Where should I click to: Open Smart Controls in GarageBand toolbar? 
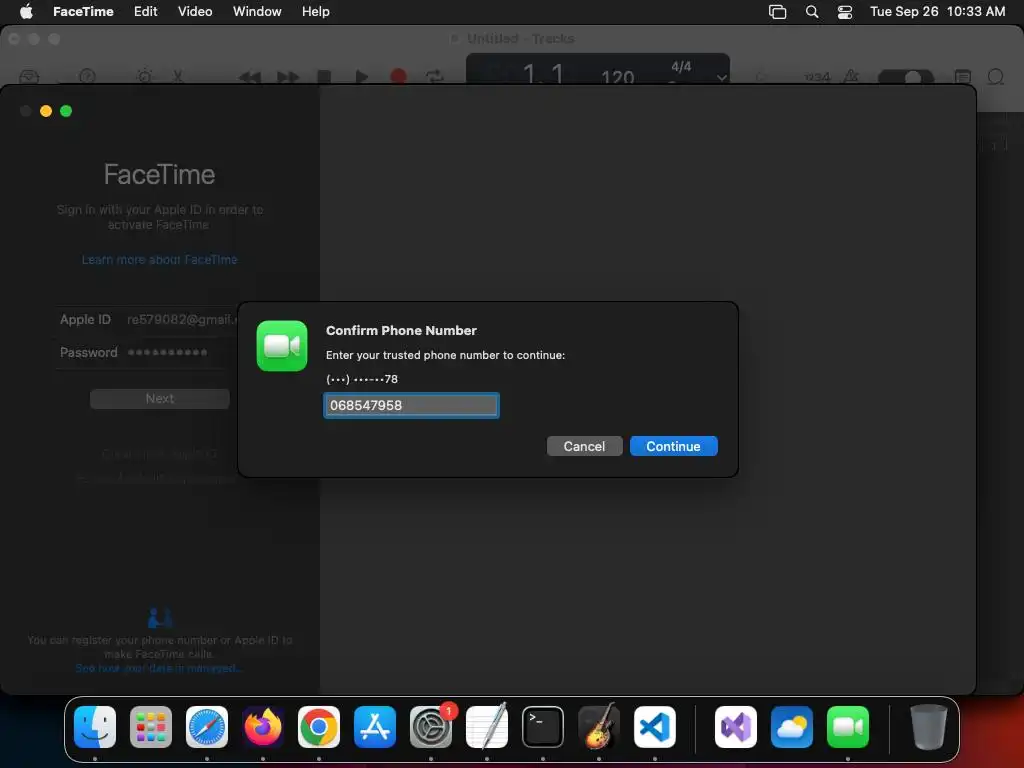tap(144, 76)
